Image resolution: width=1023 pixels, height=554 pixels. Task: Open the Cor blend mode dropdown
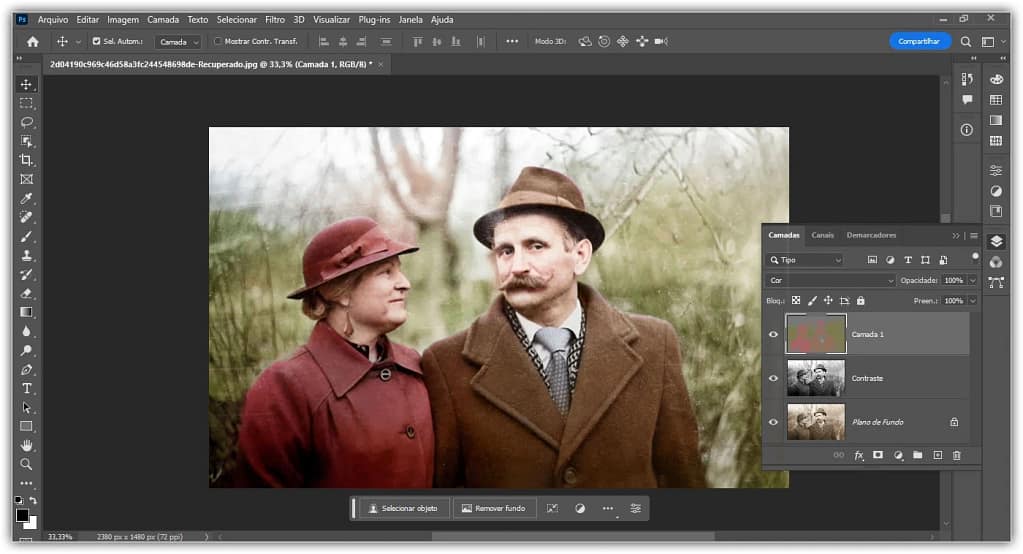point(831,281)
